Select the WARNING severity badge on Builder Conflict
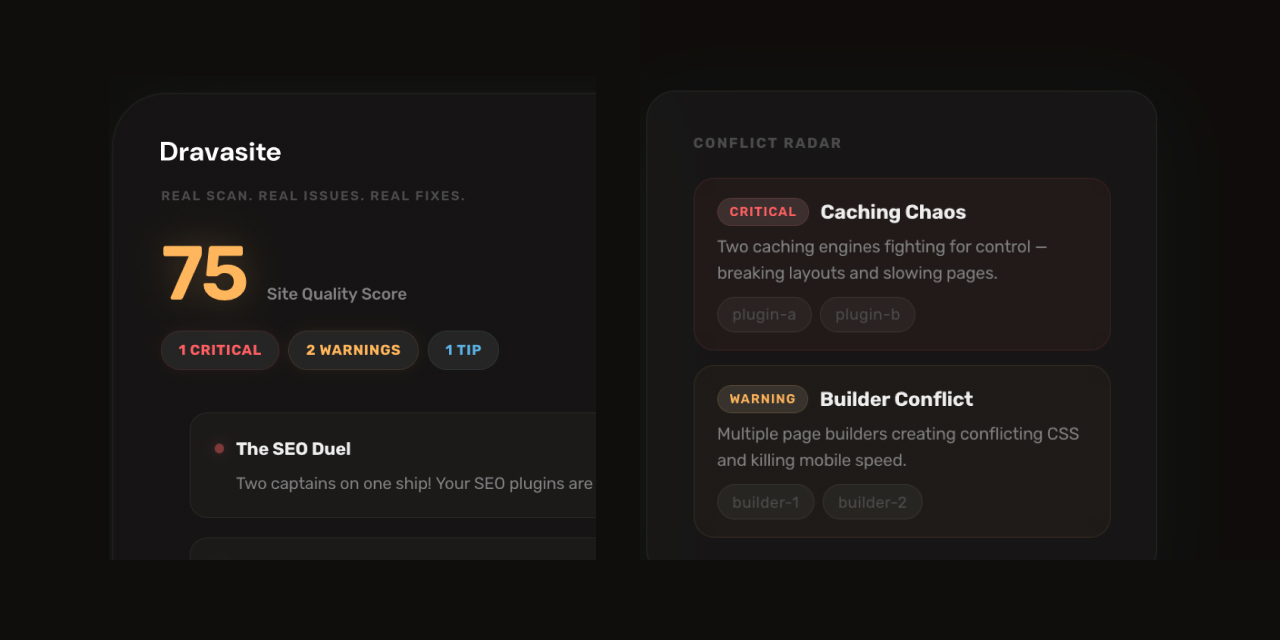 [x=762, y=399]
